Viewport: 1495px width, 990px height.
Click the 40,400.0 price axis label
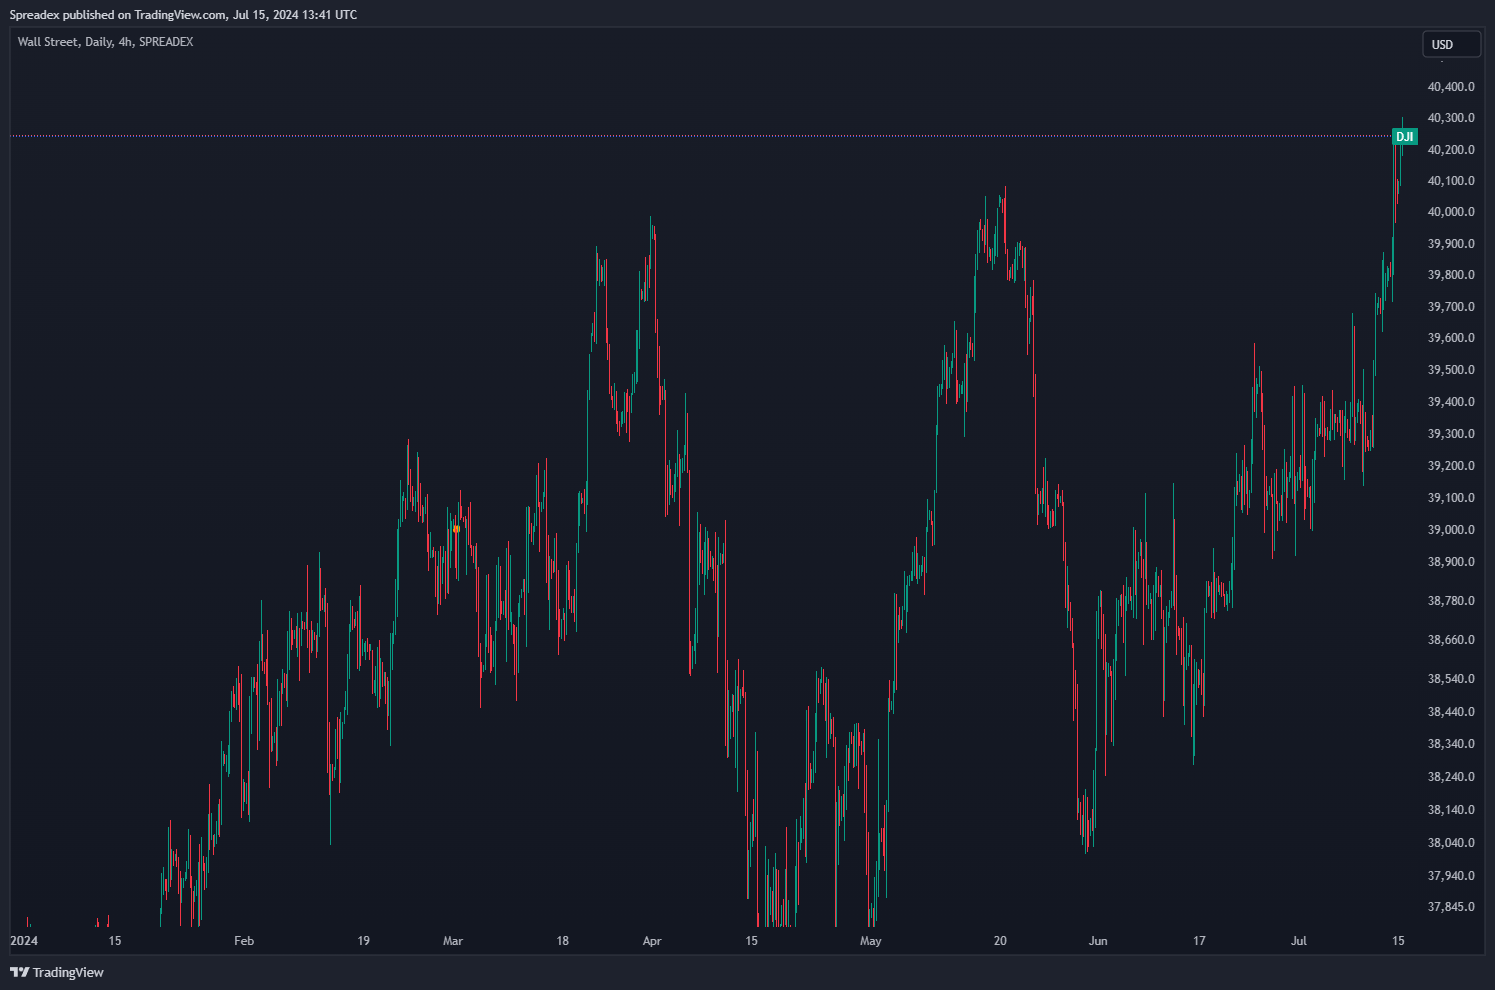(x=1451, y=87)
